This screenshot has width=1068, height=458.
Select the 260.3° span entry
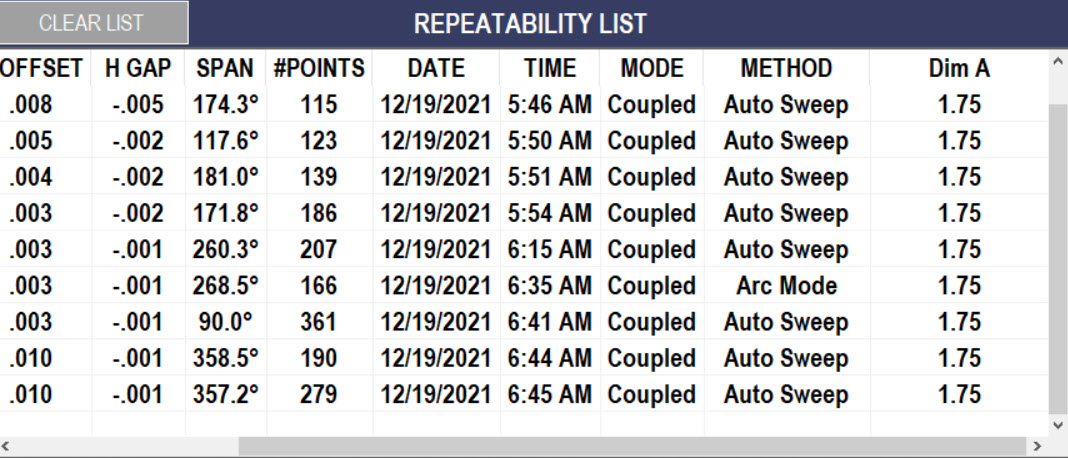pyautogui.click(x=225, y=249)
